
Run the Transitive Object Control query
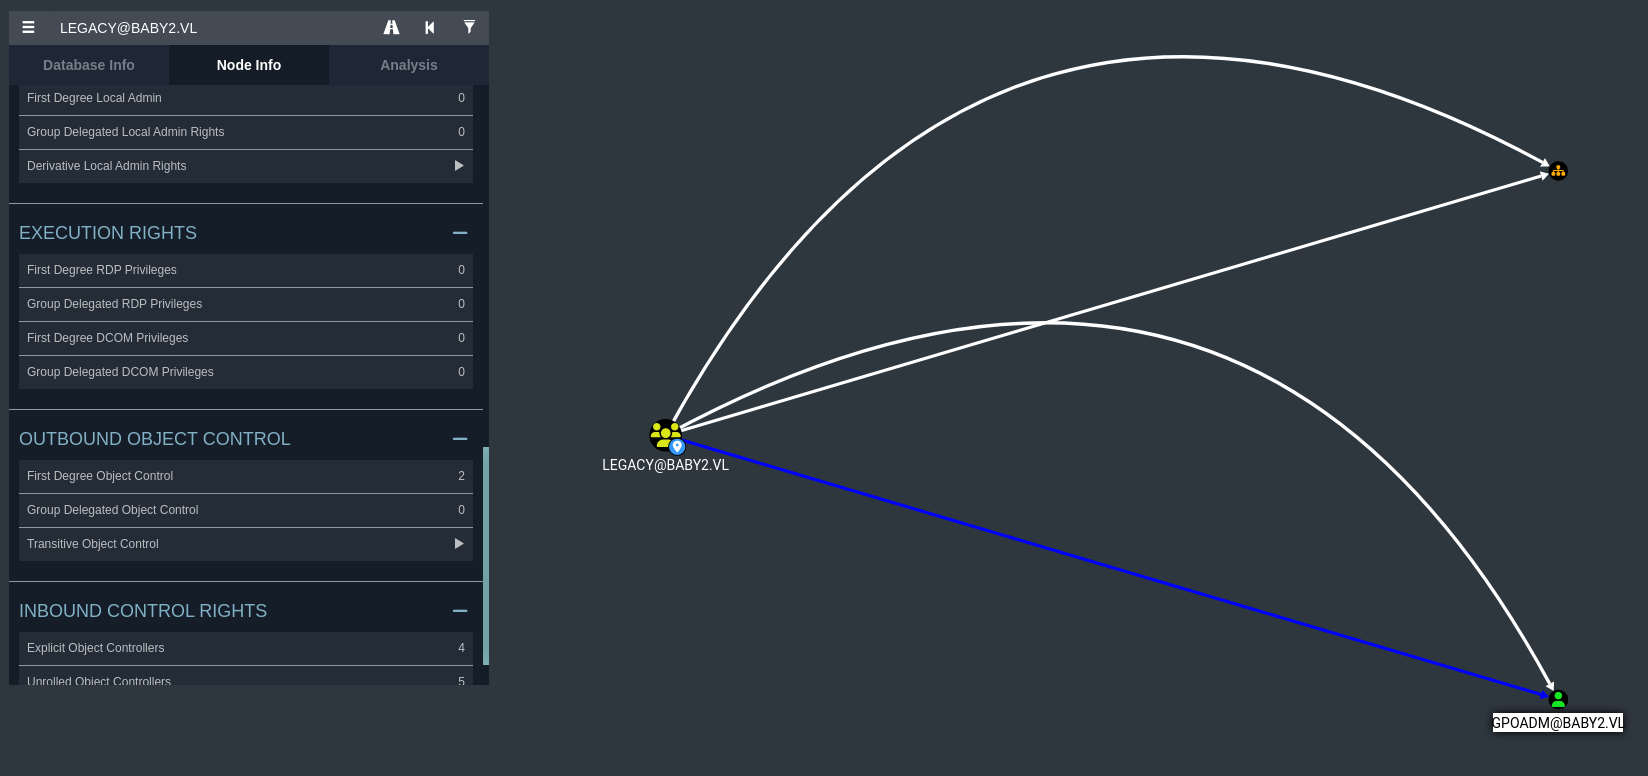tap(459, 544)
